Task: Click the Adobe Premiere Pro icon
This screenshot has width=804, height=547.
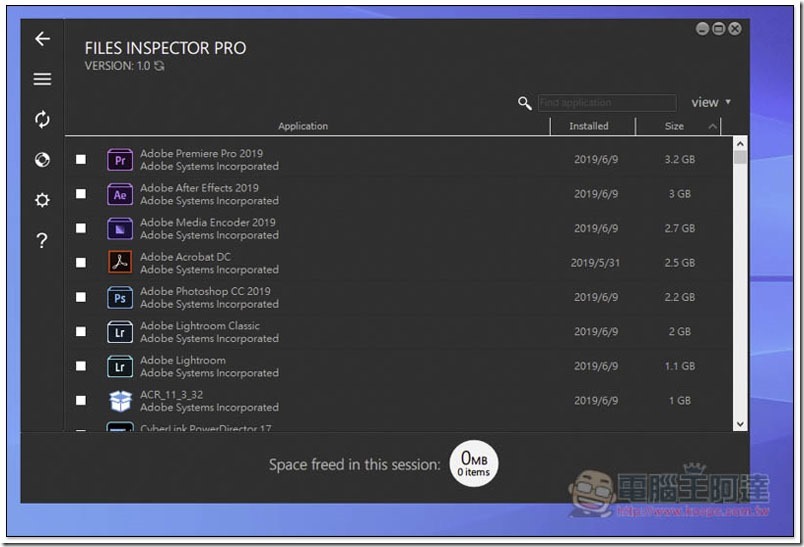Action: click(120, 160)
